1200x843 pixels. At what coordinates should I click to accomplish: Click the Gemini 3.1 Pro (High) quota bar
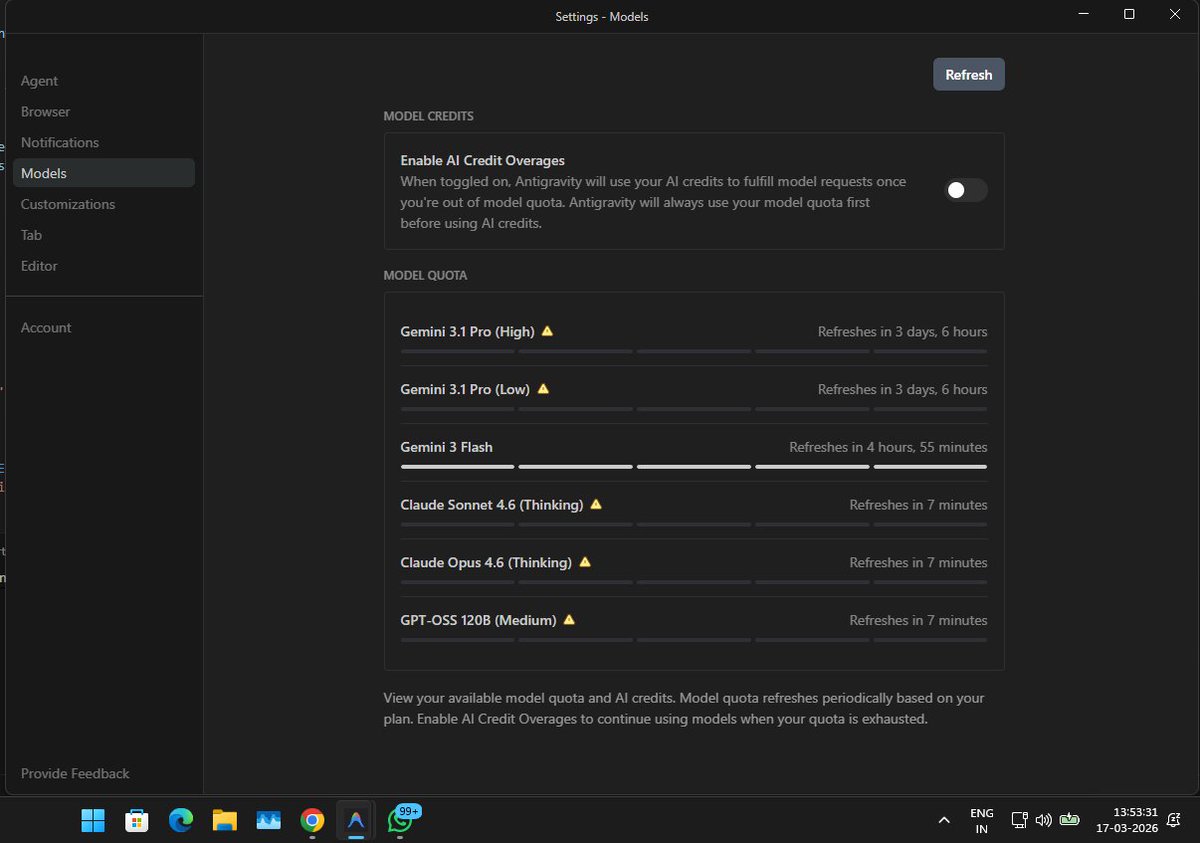694,351
